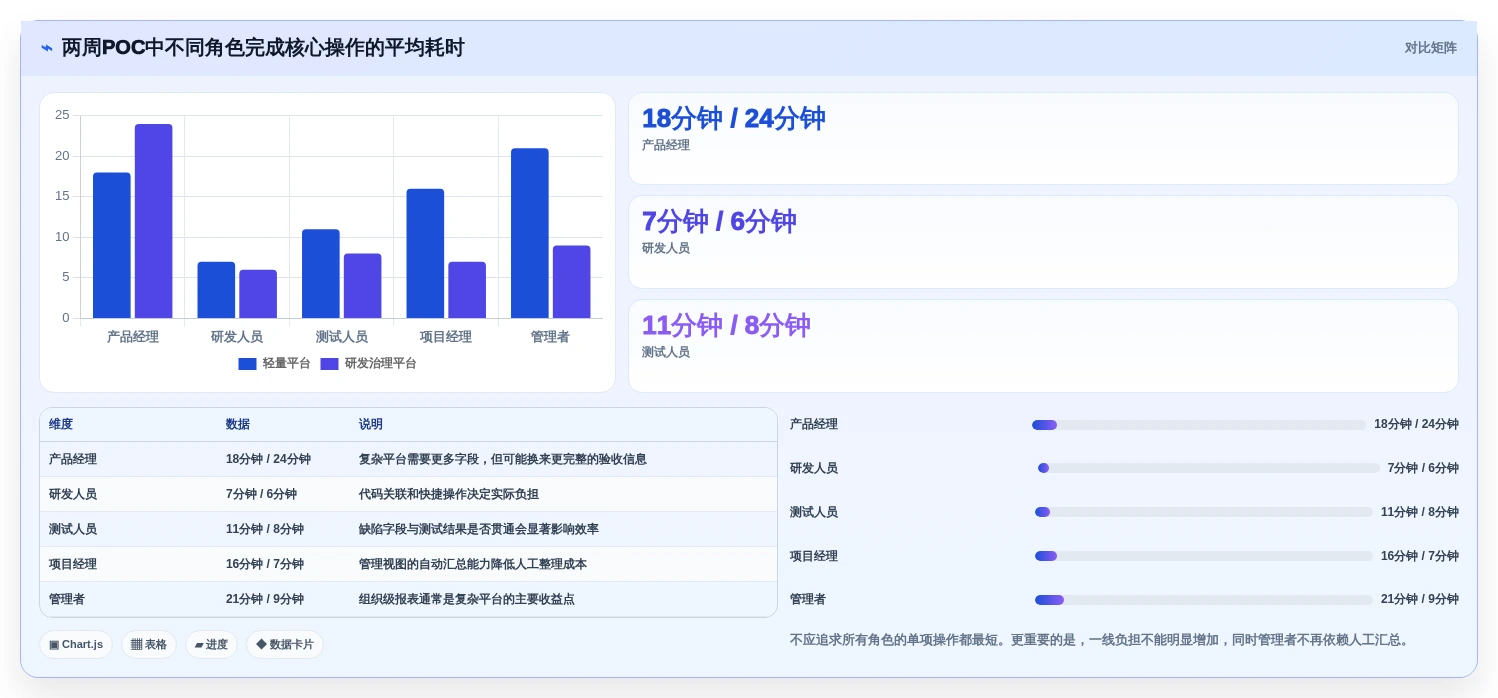Click the footnote beginning 不应追求所有角色
Screen dimensions: 1498x698
[x=1101, y=640]
